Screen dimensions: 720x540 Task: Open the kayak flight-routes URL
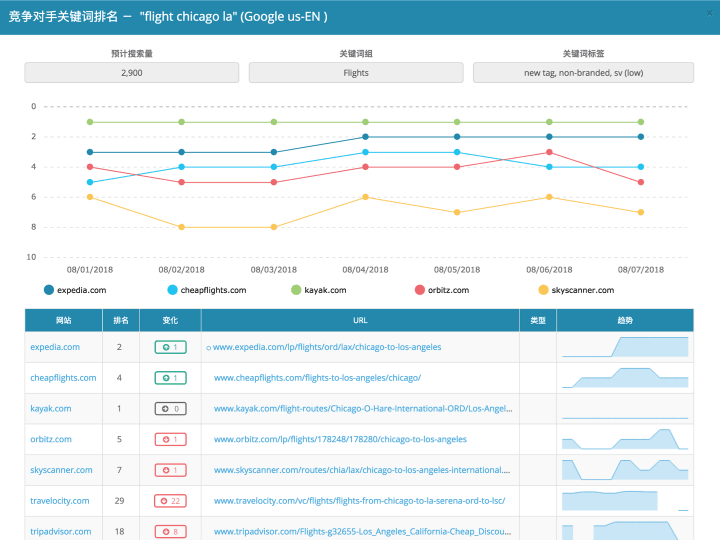pos(363,409)
